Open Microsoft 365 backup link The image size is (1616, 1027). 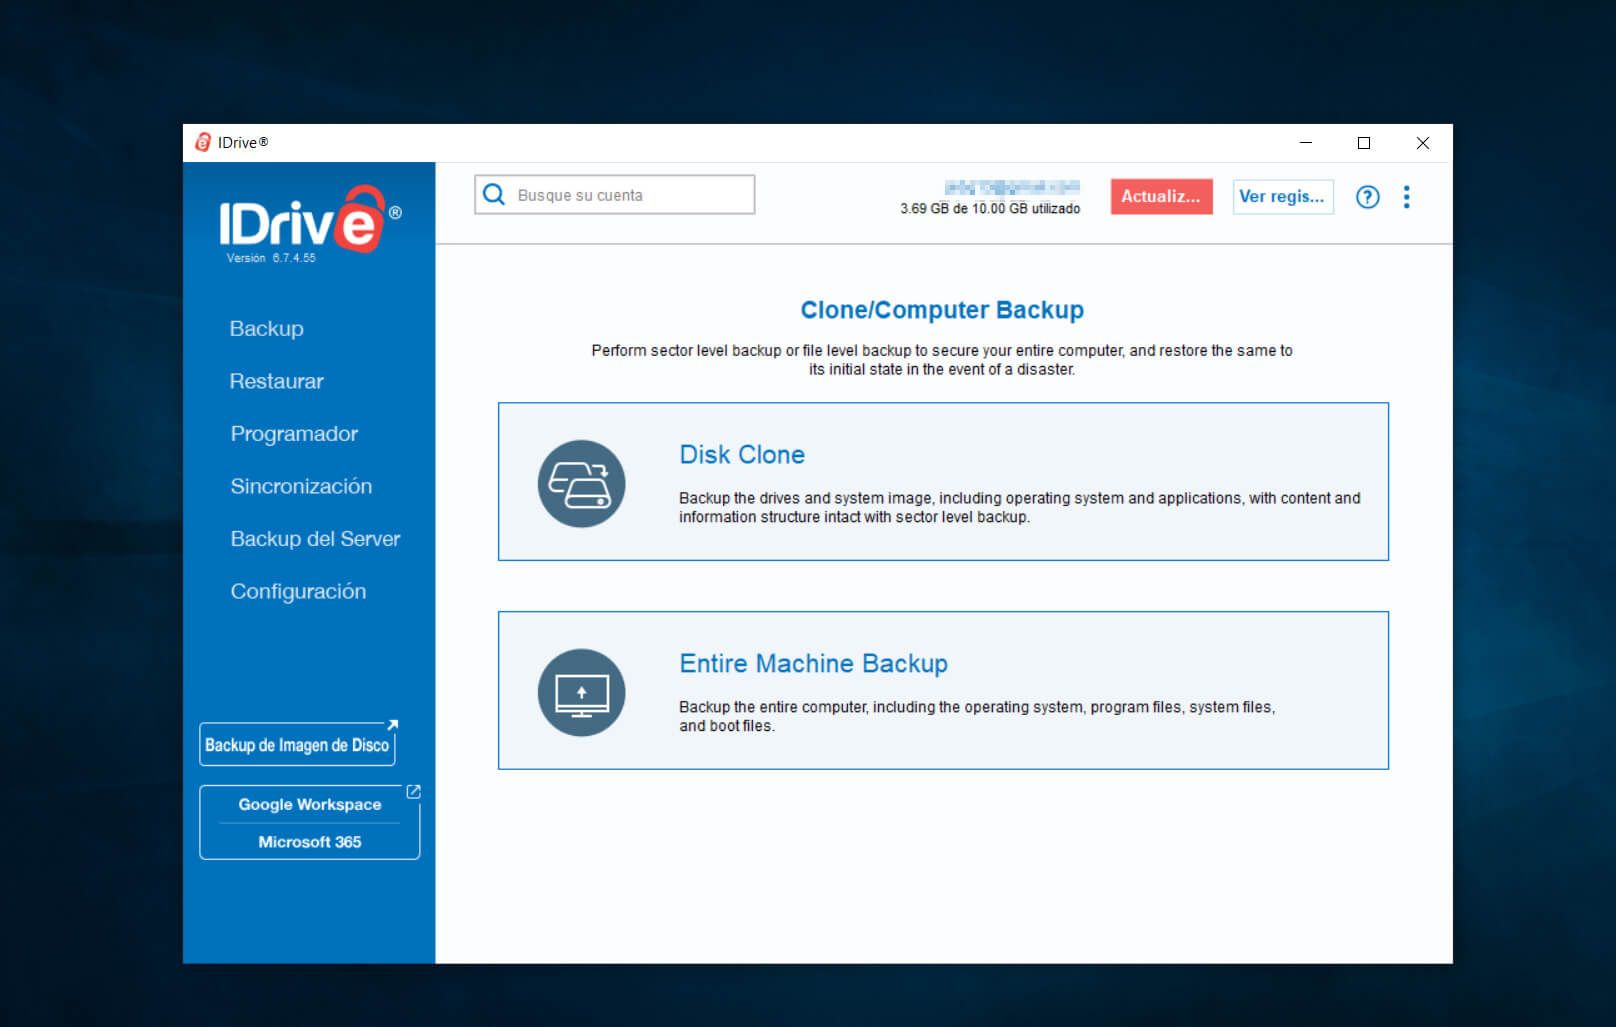tap(309, 842)
